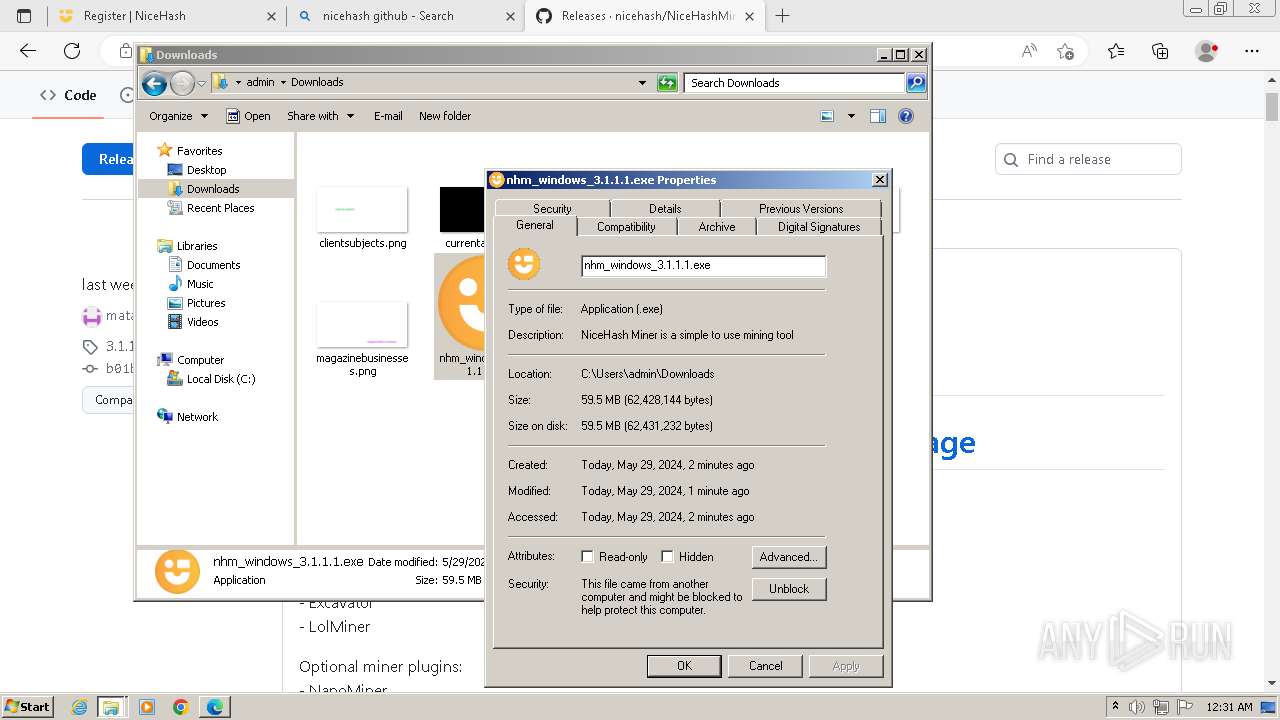Open the Organize dropdown menu
The width and height of the screenshot is (1280, 720).
point(178,116)
